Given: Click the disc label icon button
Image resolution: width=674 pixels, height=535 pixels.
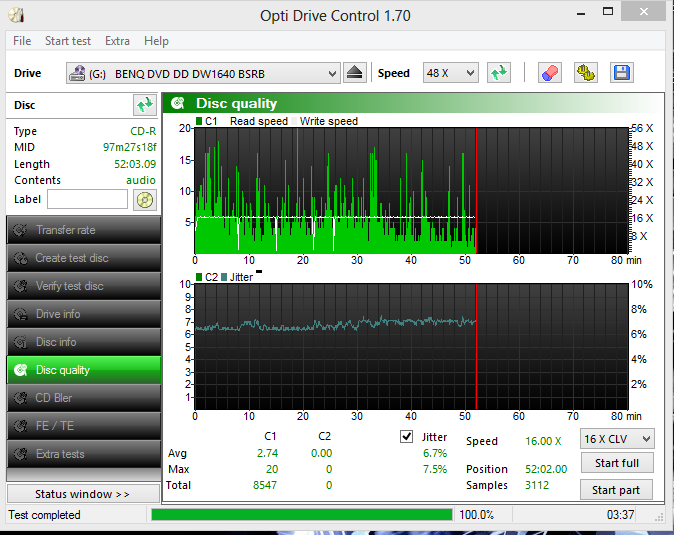Looking at the screenshot, I should 145,200.
